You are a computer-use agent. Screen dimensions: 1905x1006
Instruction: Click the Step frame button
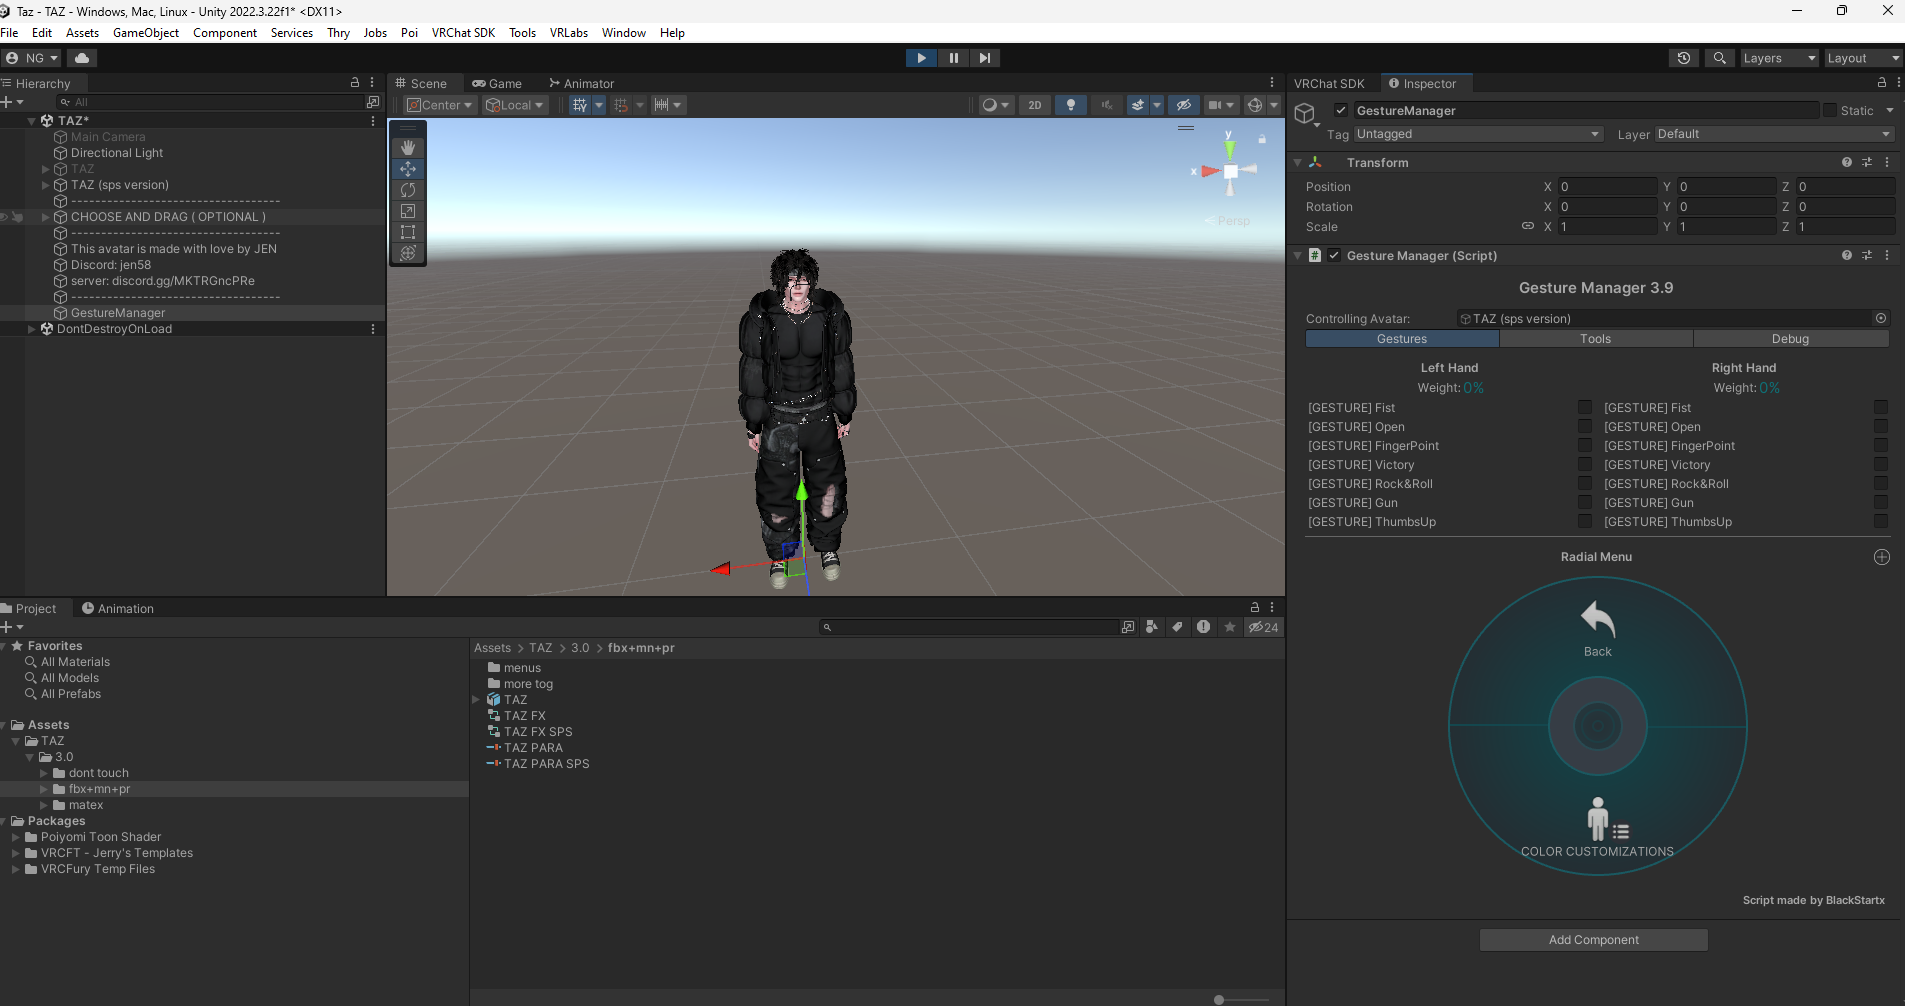click(x=985, y=58)
